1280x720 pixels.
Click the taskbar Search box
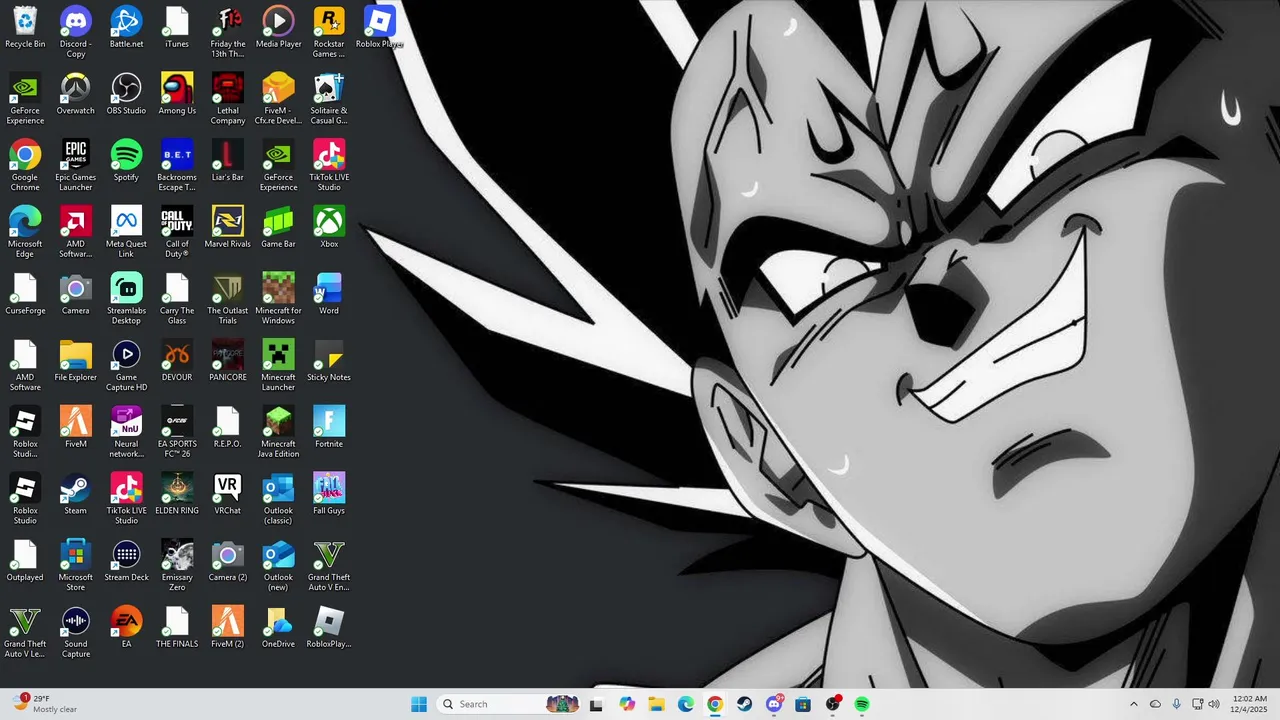510,704
